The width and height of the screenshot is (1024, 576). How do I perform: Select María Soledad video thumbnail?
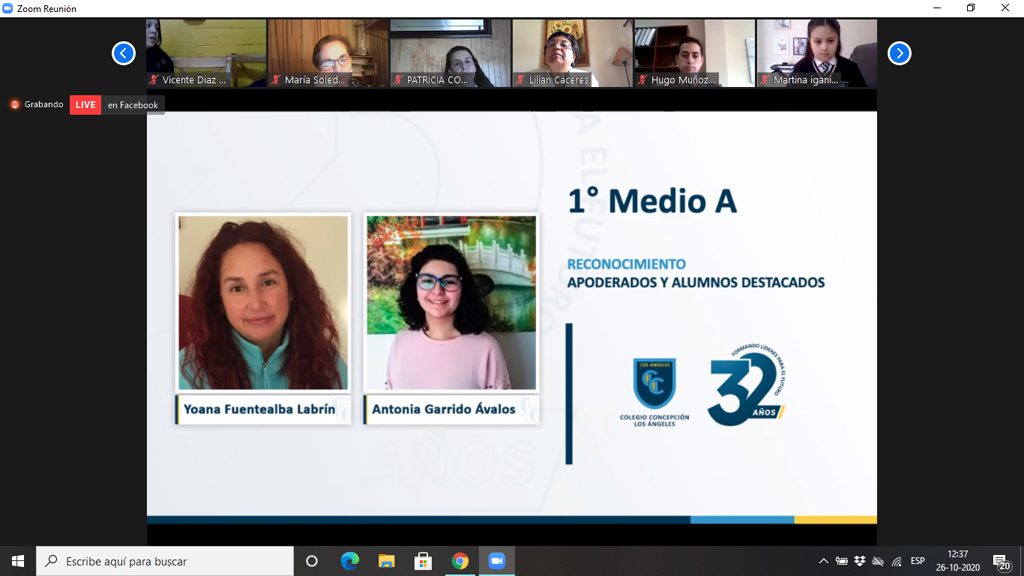[x=328, y=53]
